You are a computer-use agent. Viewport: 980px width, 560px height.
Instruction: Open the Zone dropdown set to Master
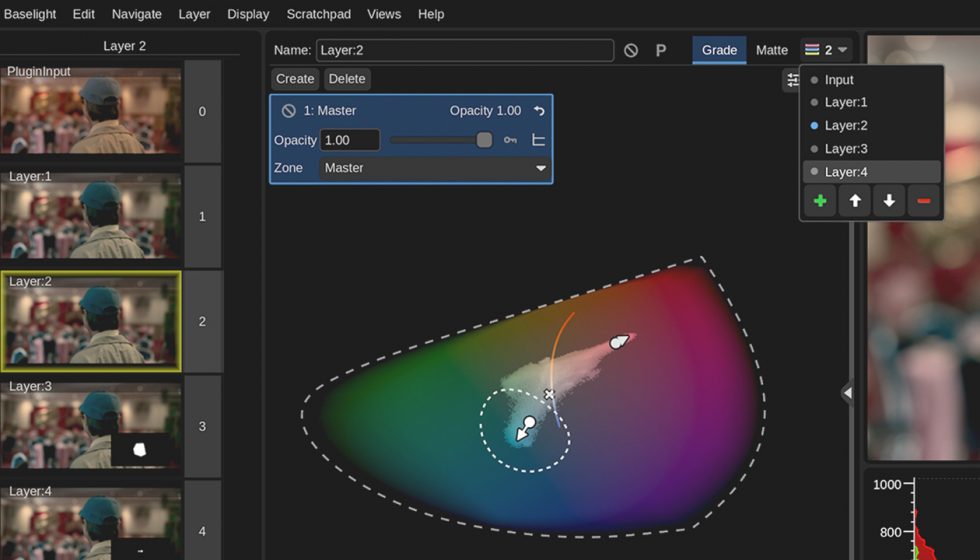click(434, 168)
